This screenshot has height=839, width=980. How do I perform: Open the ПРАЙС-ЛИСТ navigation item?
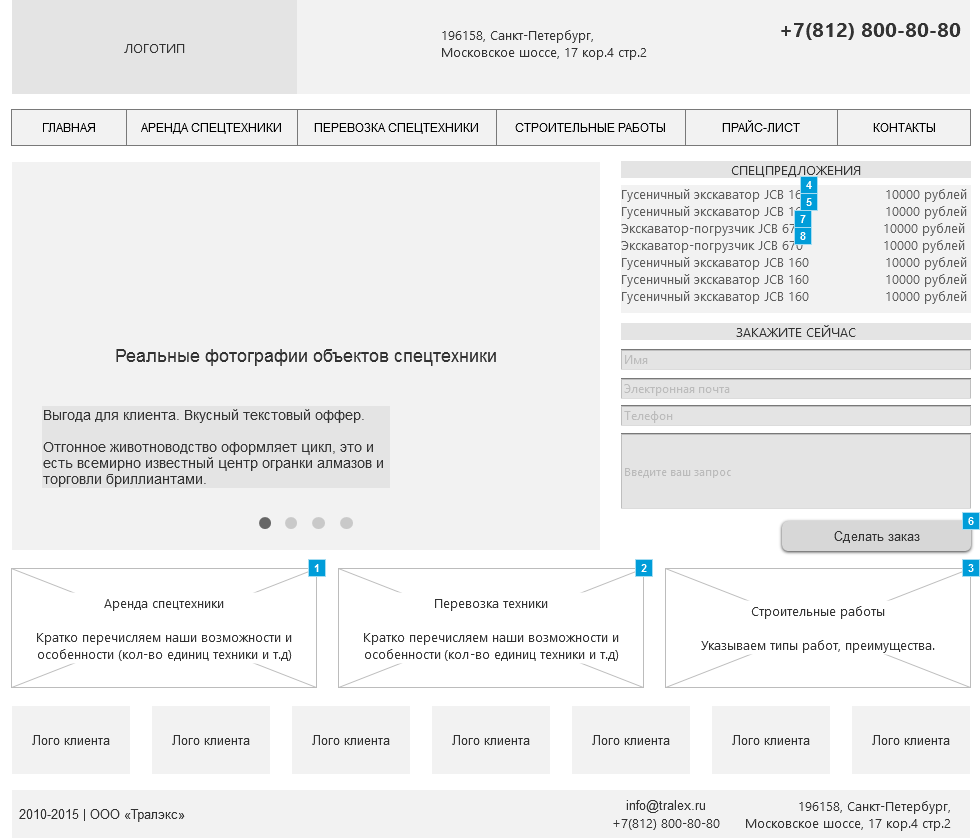(761, 128)
